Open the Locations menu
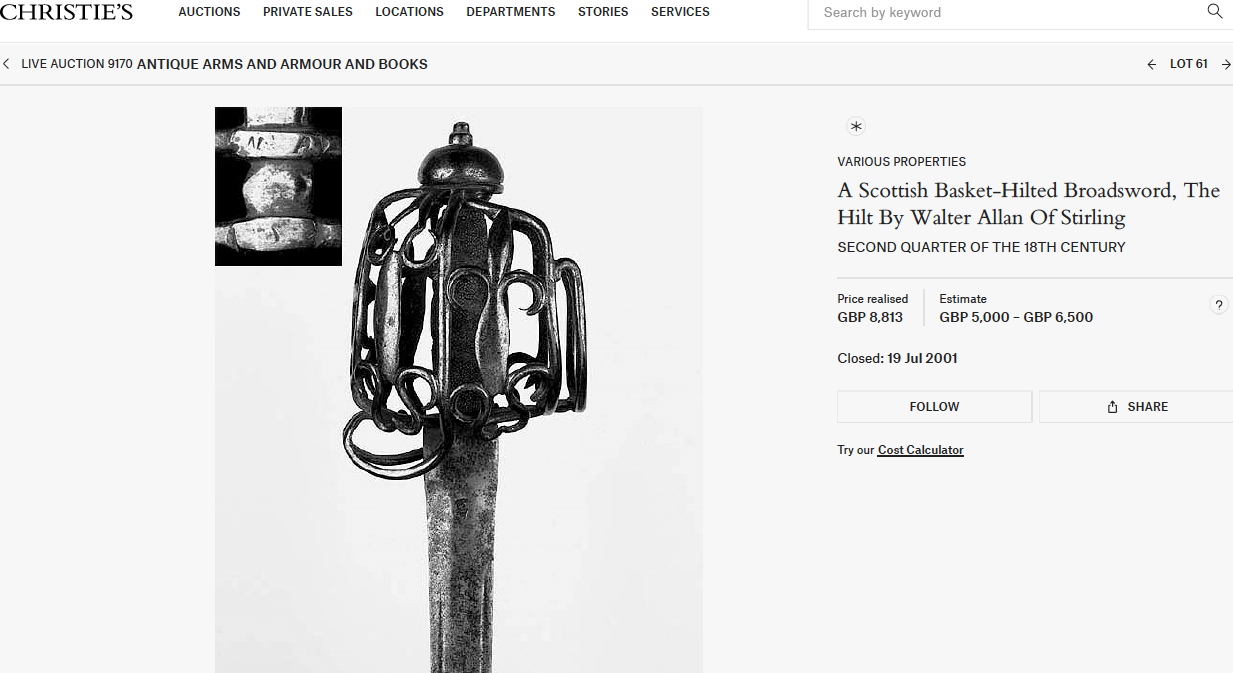This screenshot has width=1233, height=673. 409,12
